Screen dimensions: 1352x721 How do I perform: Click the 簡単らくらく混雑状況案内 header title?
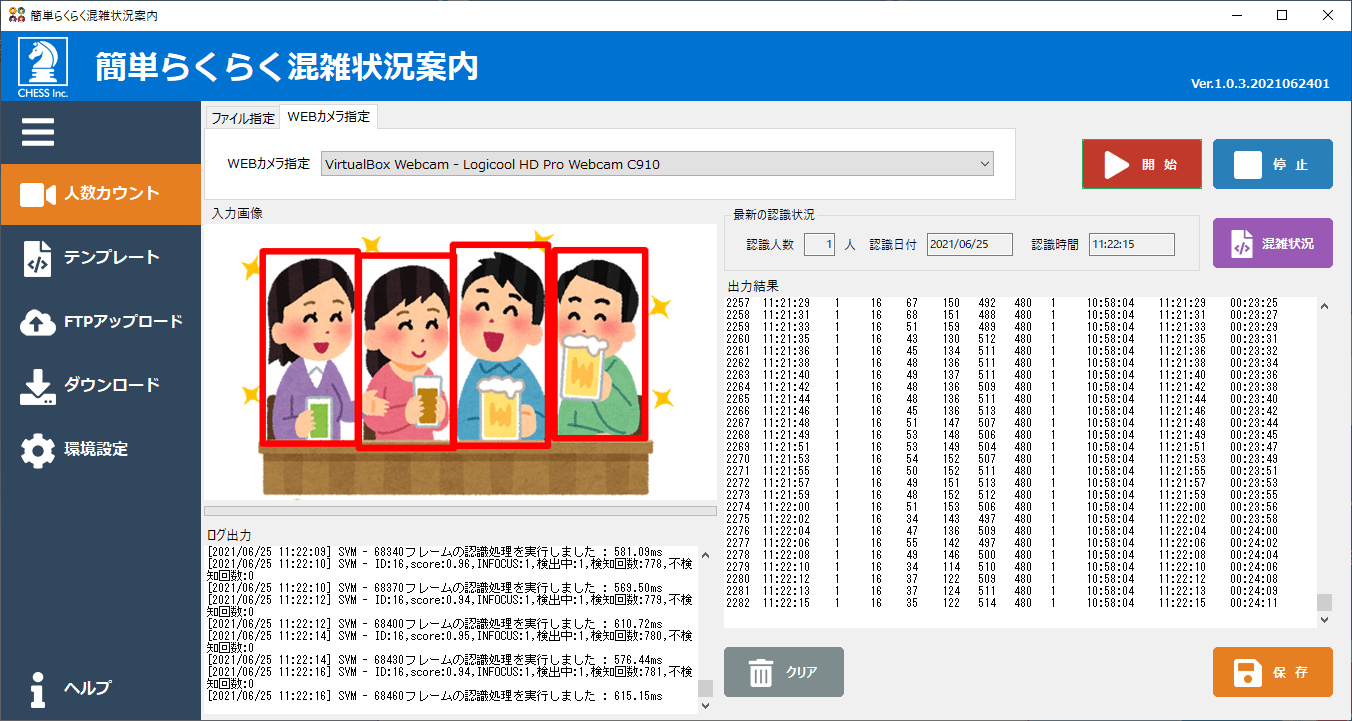(x=287, y=67)
